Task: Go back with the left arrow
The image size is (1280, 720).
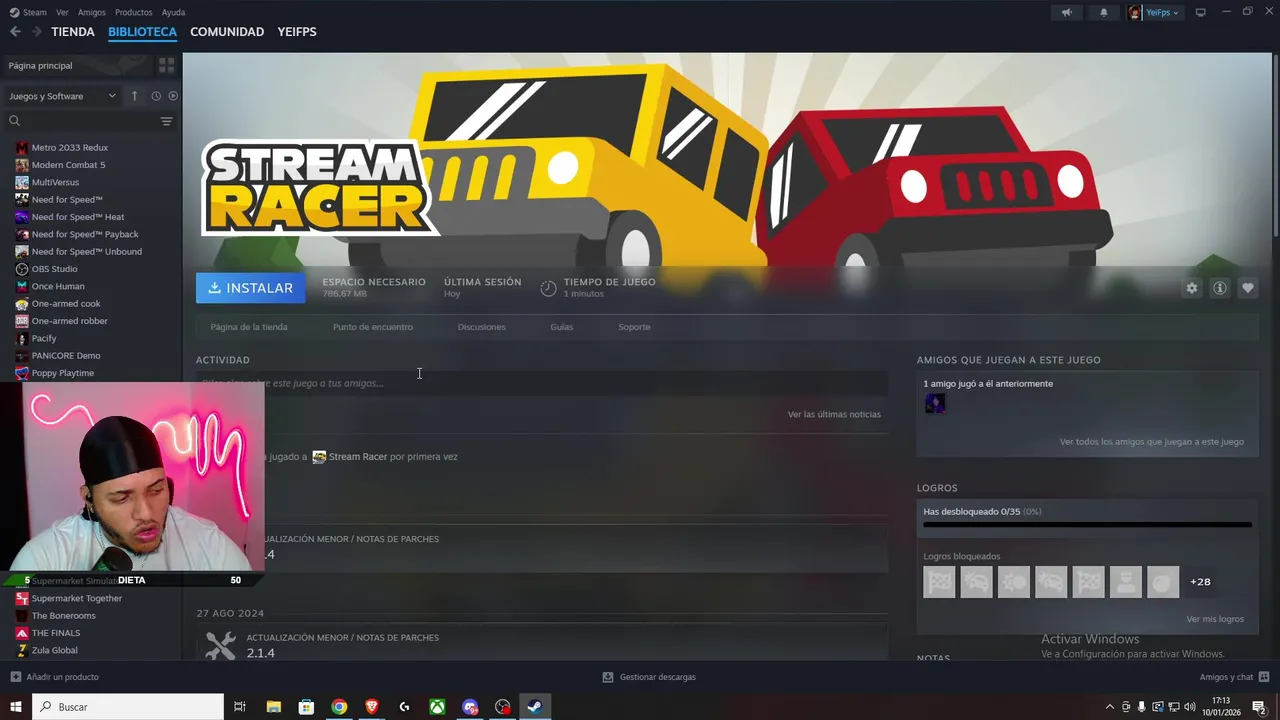Action: [x=15, y=32]
